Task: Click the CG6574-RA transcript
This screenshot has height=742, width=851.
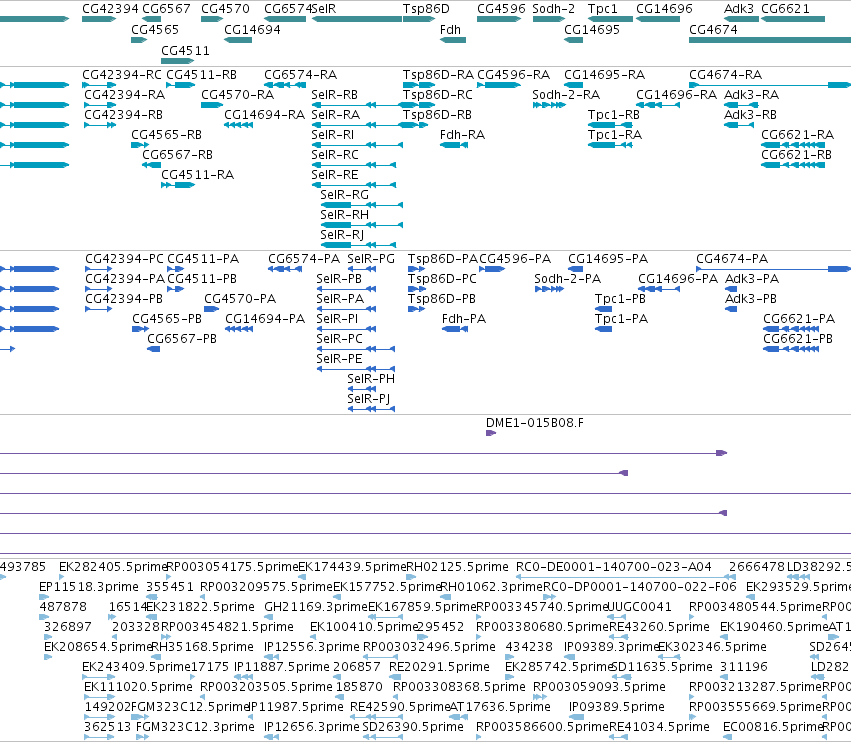Action: coord(285,85)
